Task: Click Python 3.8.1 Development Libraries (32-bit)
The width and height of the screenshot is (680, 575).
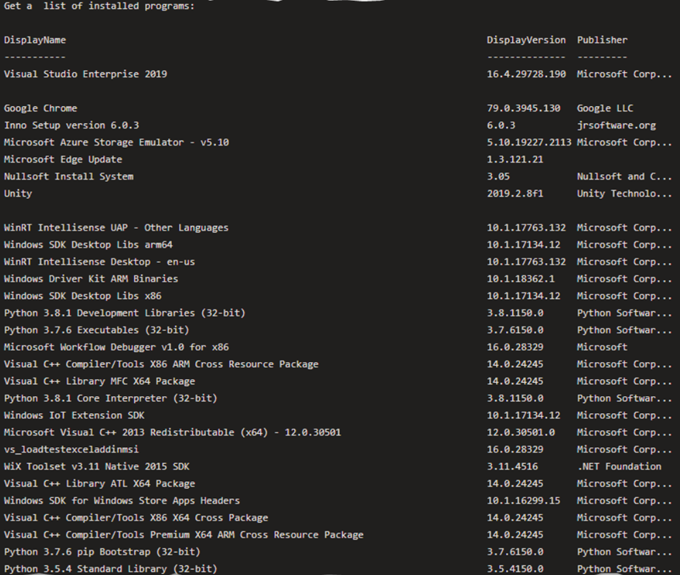Action: pyautogui.click(x=124, y=313)
